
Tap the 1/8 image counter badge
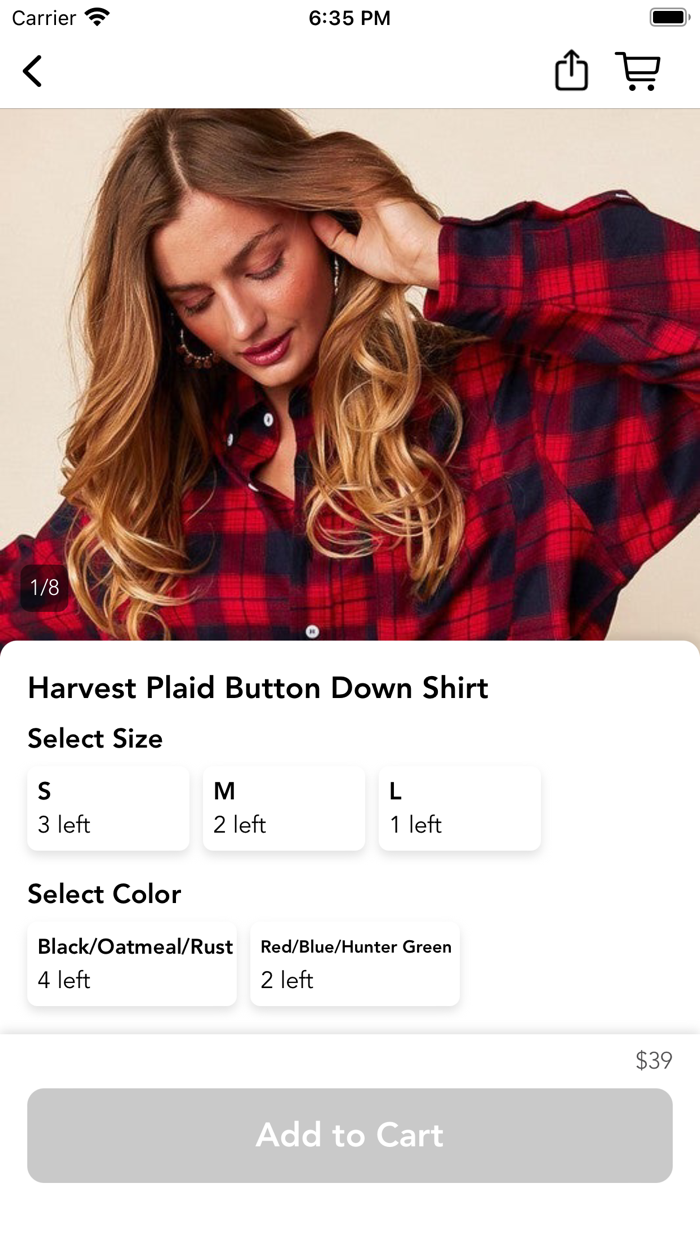[x=44, y=587]
